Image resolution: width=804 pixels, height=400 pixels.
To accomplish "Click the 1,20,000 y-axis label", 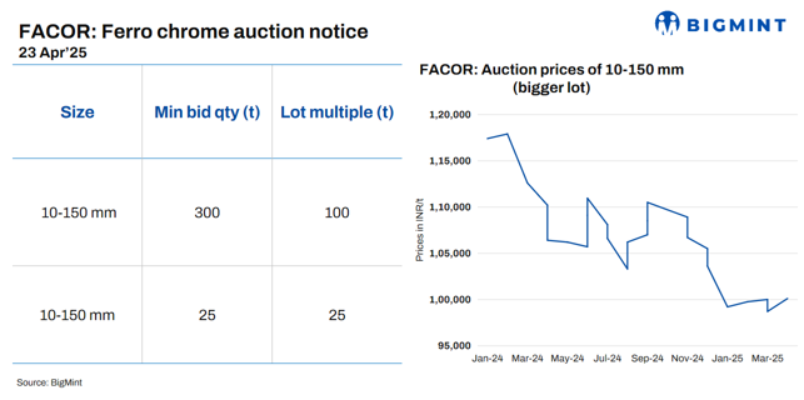I will (449, 115).
